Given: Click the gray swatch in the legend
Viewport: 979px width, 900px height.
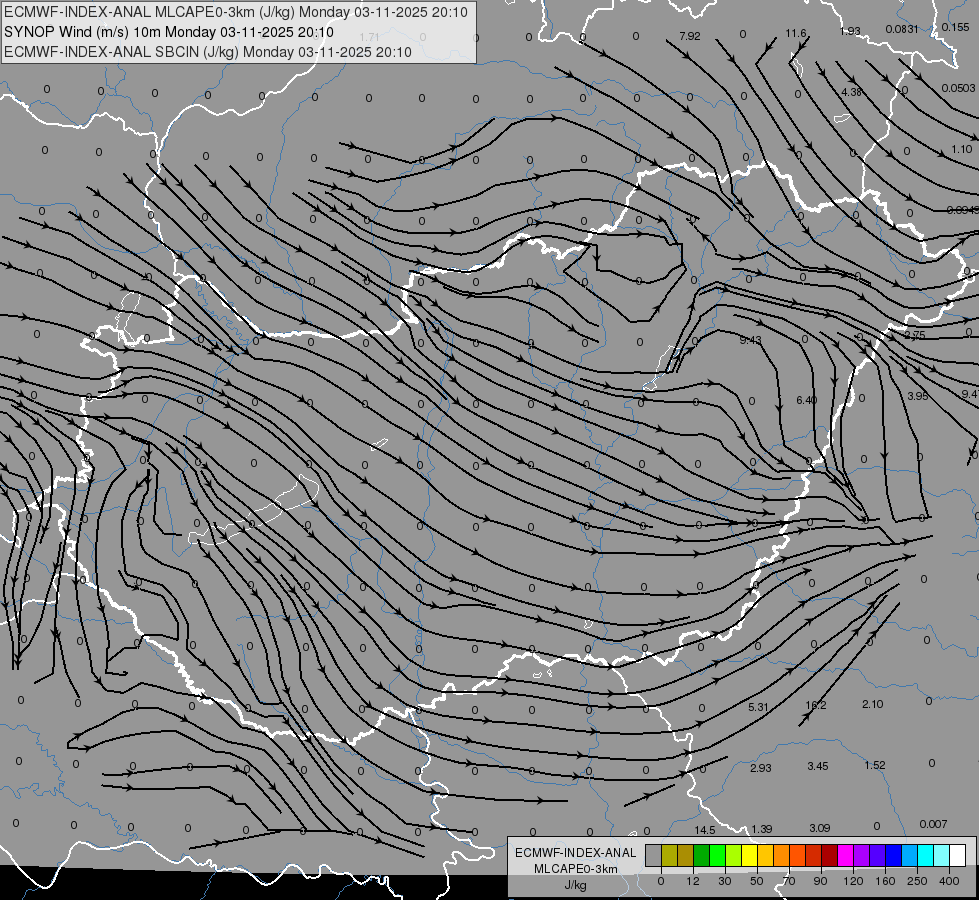Looking at the screenshot, I should tap(654, 856).
